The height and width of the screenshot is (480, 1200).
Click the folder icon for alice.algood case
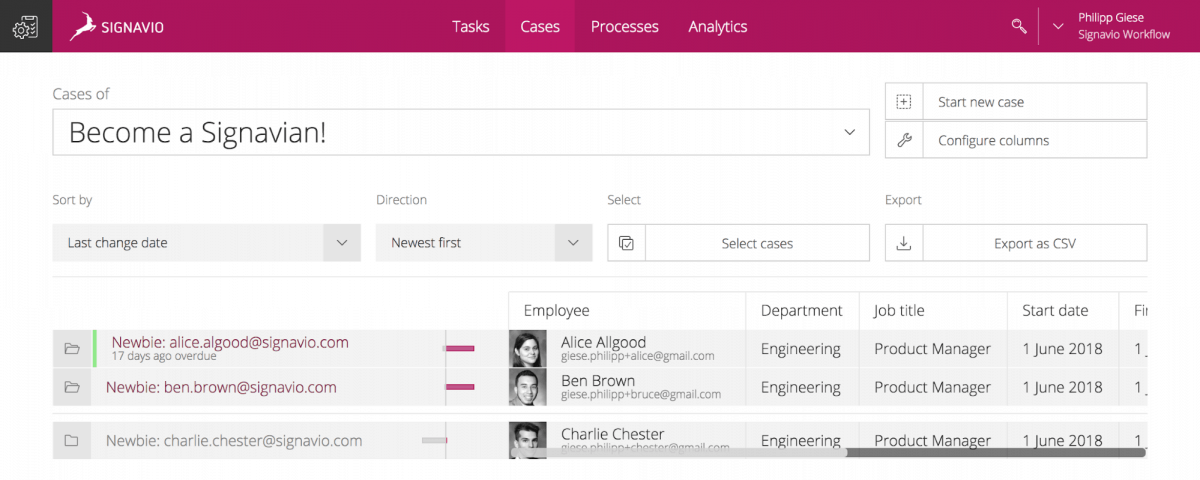(72, 349)
